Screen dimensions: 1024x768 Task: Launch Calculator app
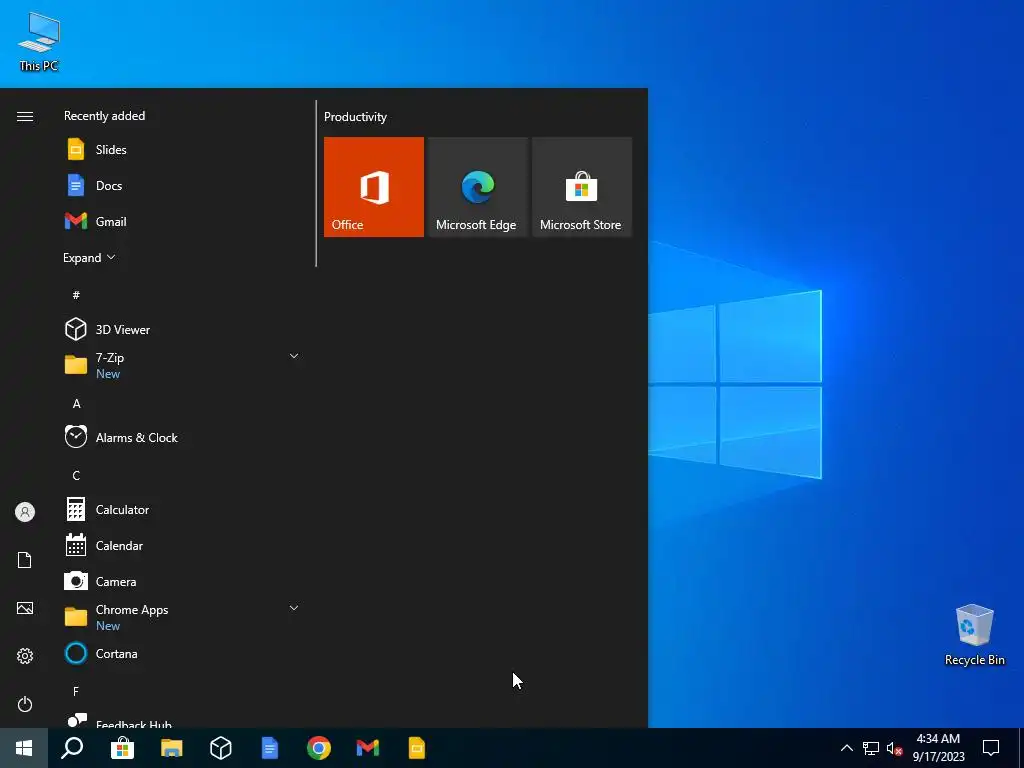point(183,509)
